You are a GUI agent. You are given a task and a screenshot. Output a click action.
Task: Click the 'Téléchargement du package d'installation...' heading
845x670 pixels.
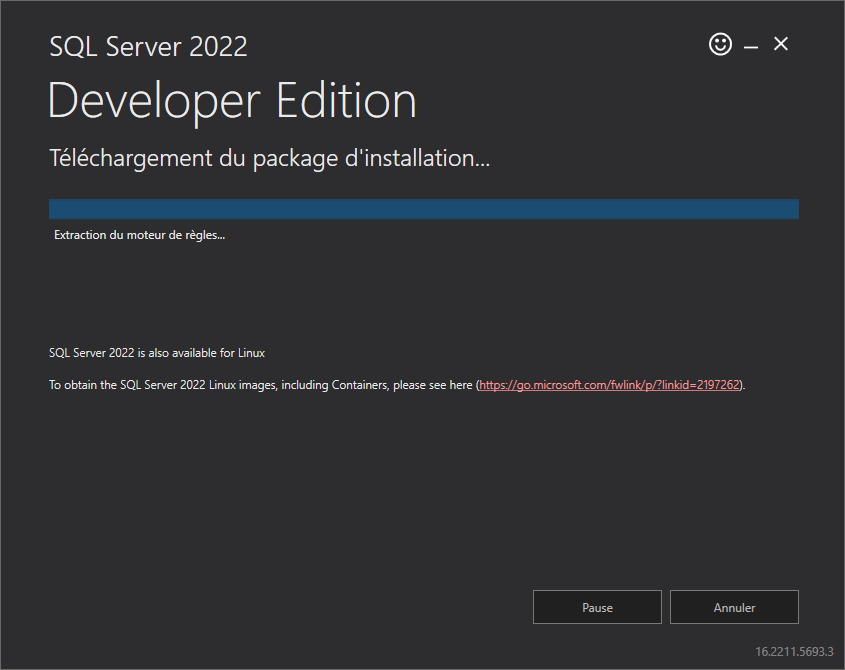(269, 158)
